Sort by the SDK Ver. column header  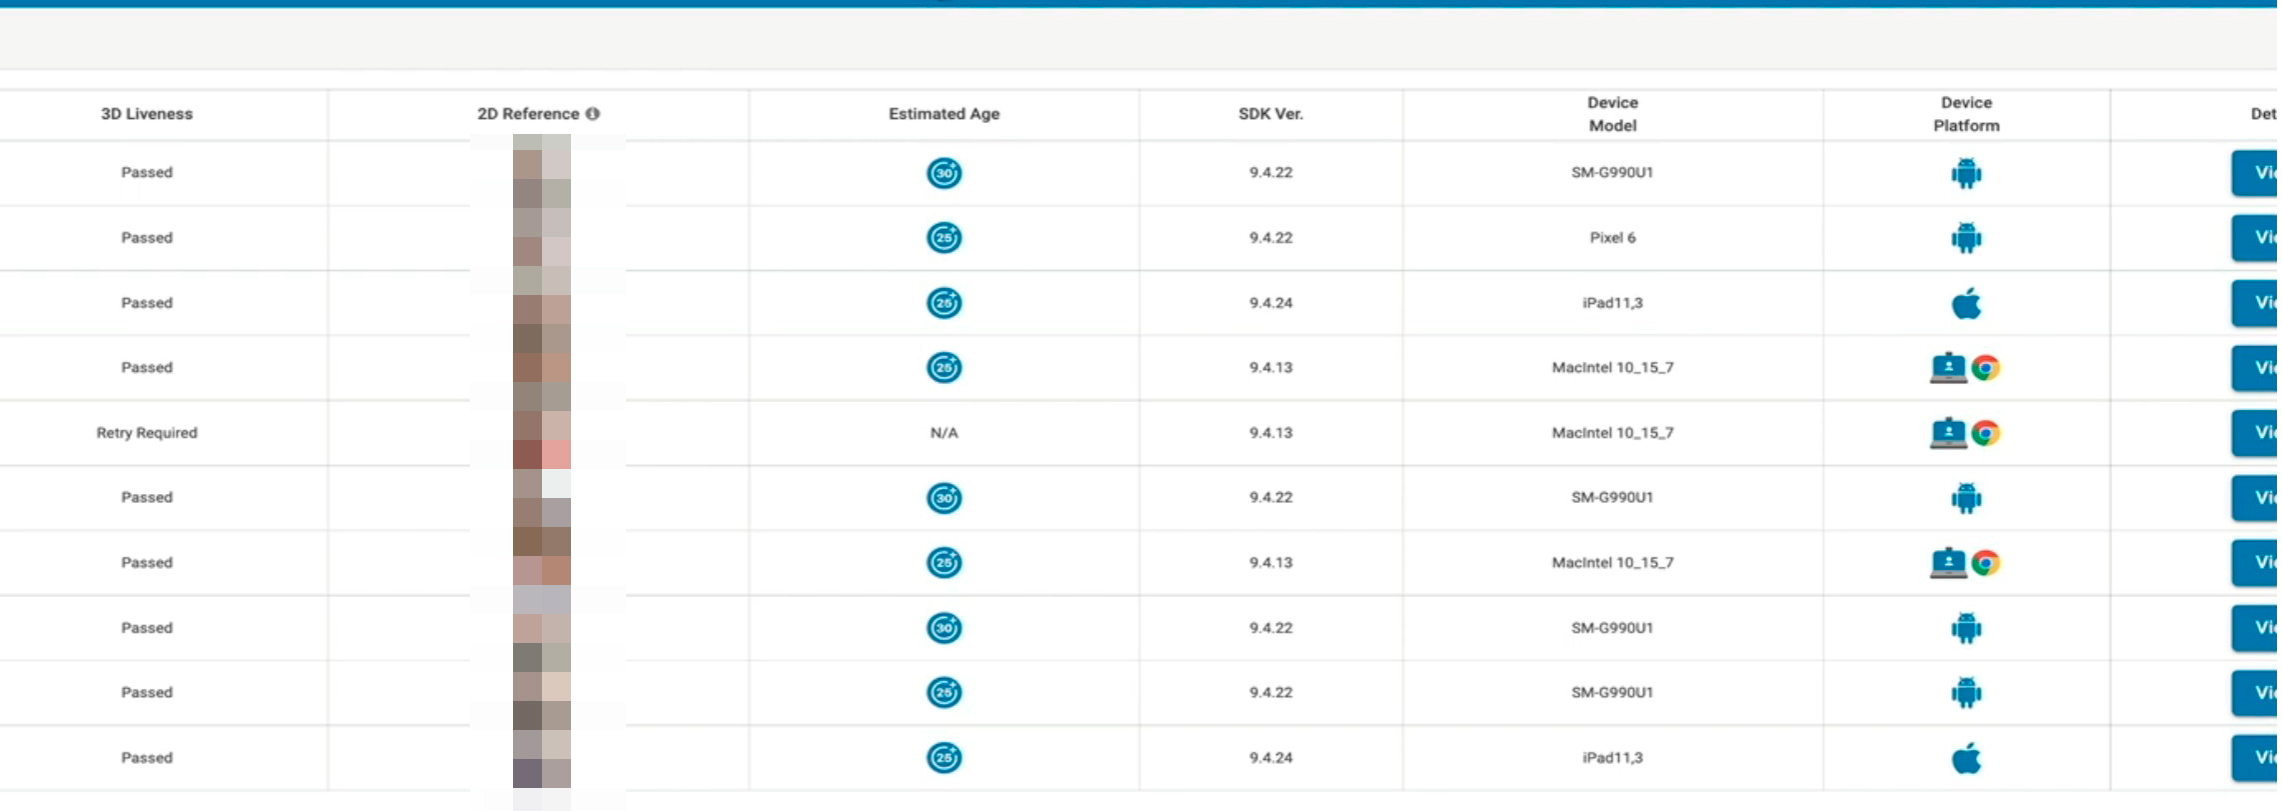[1270, 114]
